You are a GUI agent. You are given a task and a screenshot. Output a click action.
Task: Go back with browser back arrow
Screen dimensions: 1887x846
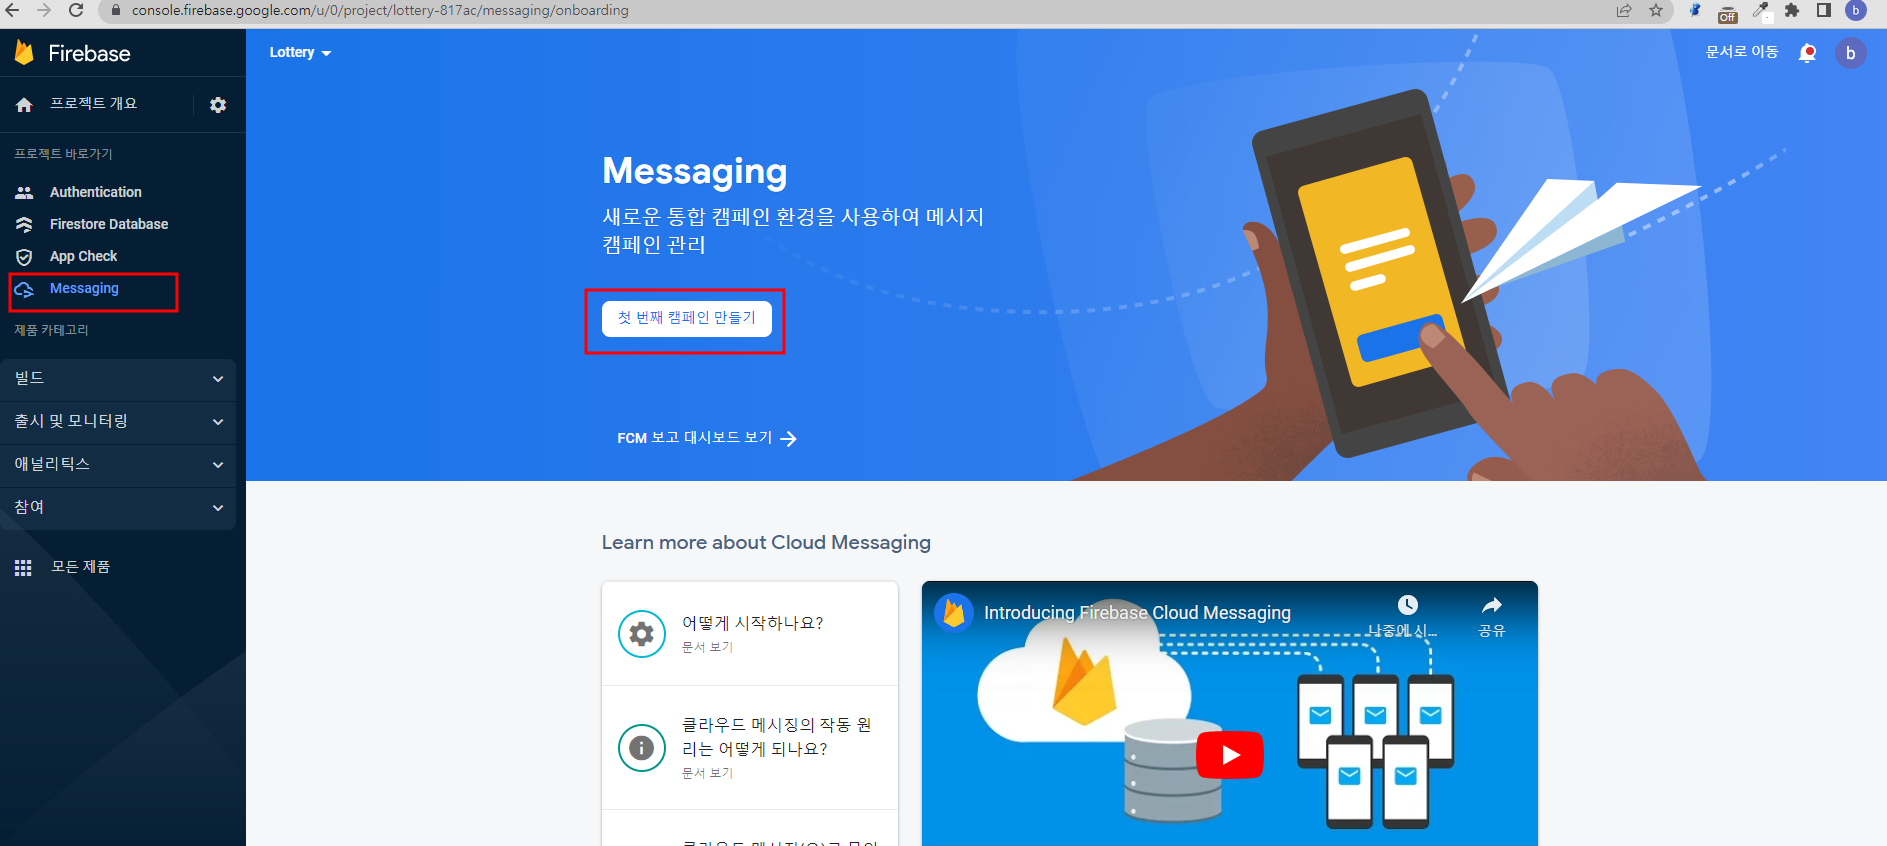pyautogui.click(x=12, y=10)
